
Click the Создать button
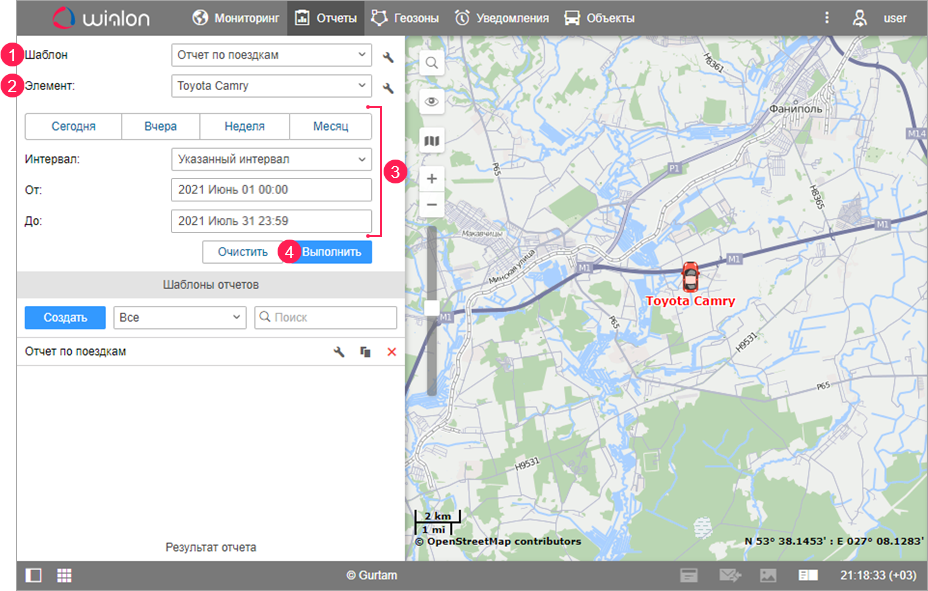[65, 318]
